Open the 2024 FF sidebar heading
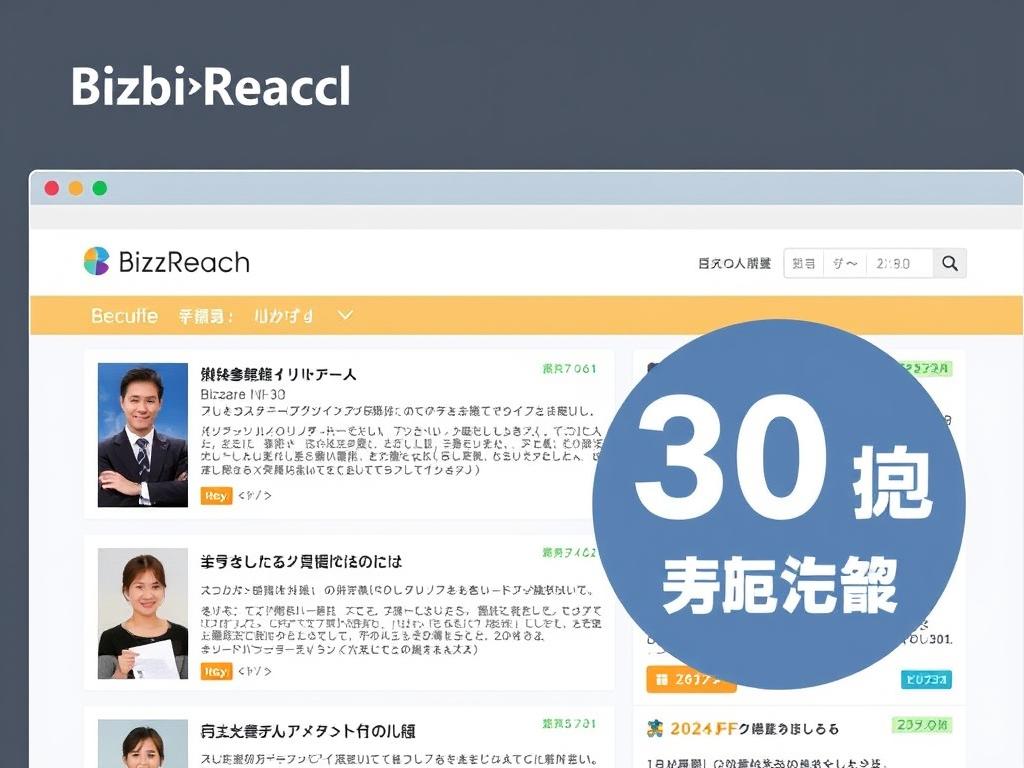This screenshot has width=1024, height=768. pyautogui.click(x=754, y=729)
